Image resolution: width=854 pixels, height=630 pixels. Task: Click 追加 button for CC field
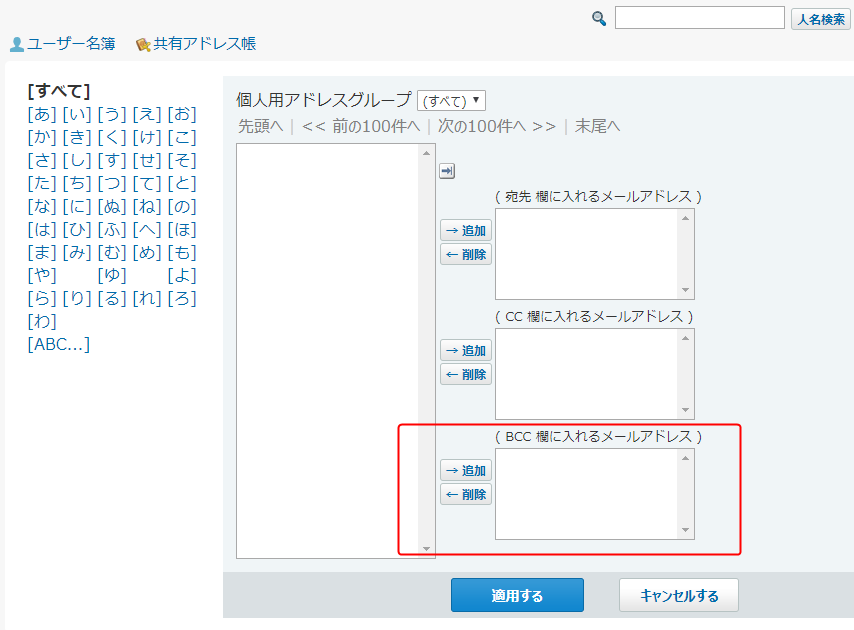(x=466, y=350)
